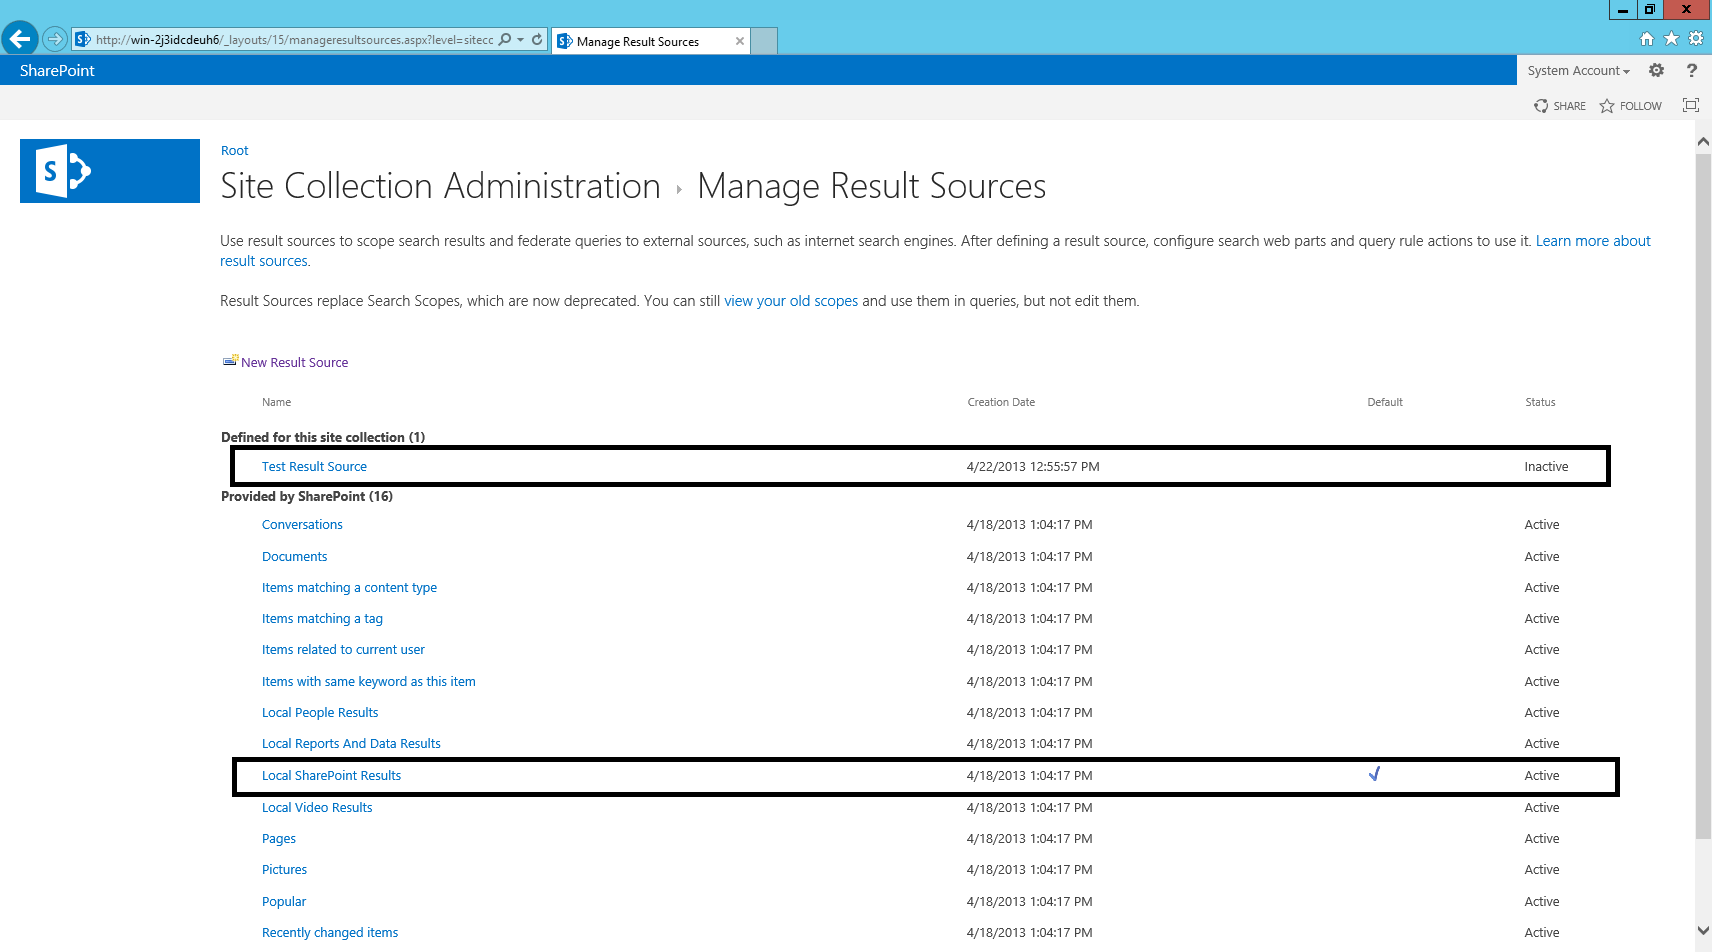
Task: Open Local Video Results
Action: [x=317, y=807]
